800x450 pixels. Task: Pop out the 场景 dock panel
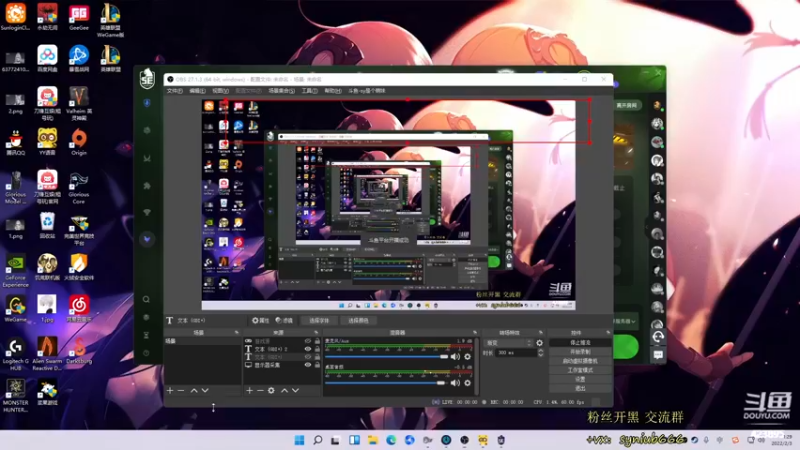coord(236,333)
